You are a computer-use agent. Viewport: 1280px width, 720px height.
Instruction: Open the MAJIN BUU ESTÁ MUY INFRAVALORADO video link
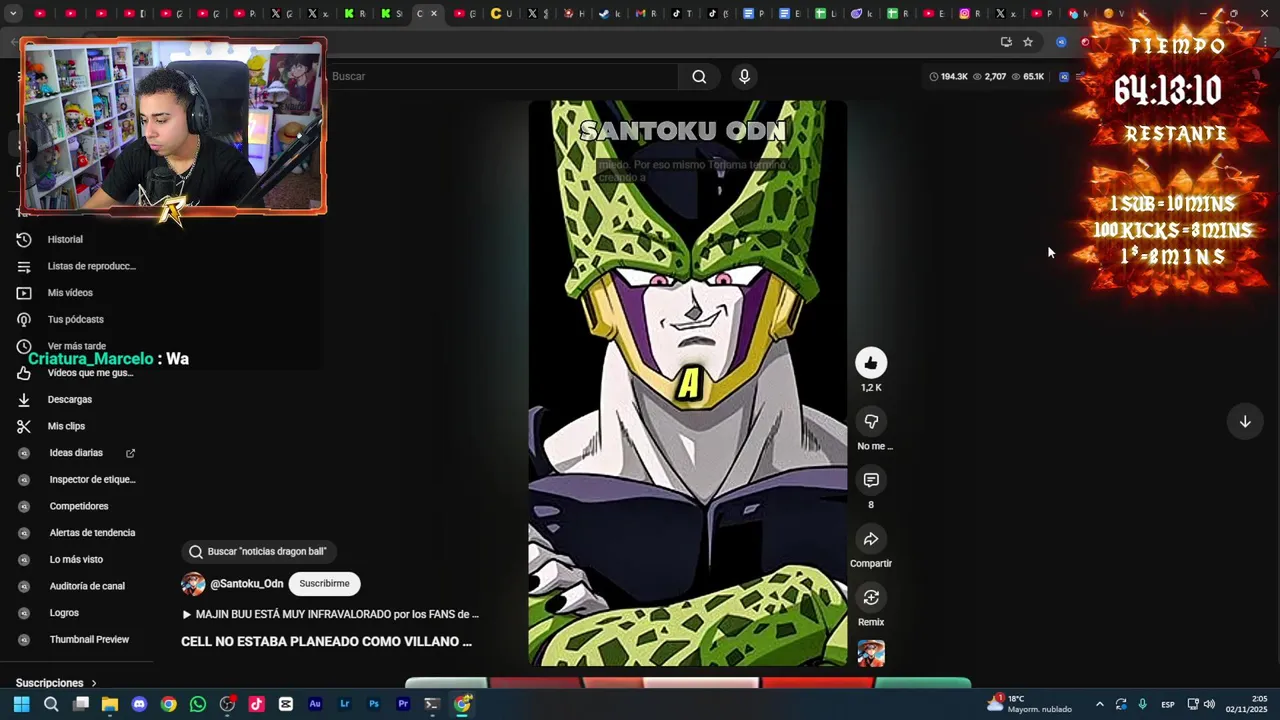click(x=330, y=614)
